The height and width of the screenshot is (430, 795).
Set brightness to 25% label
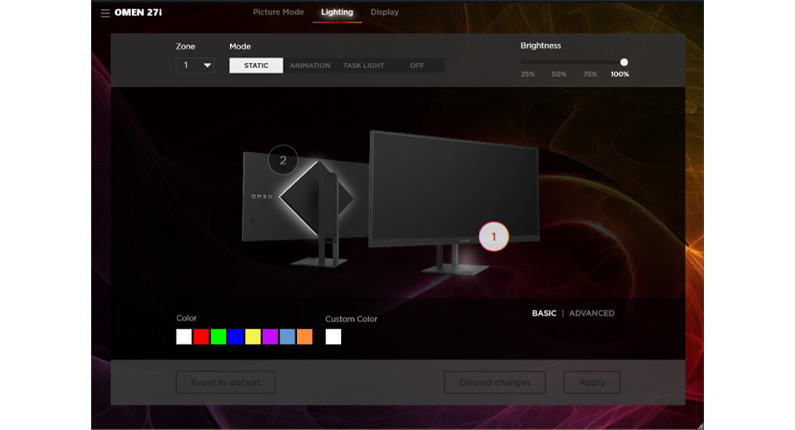[x=528, y=74]
